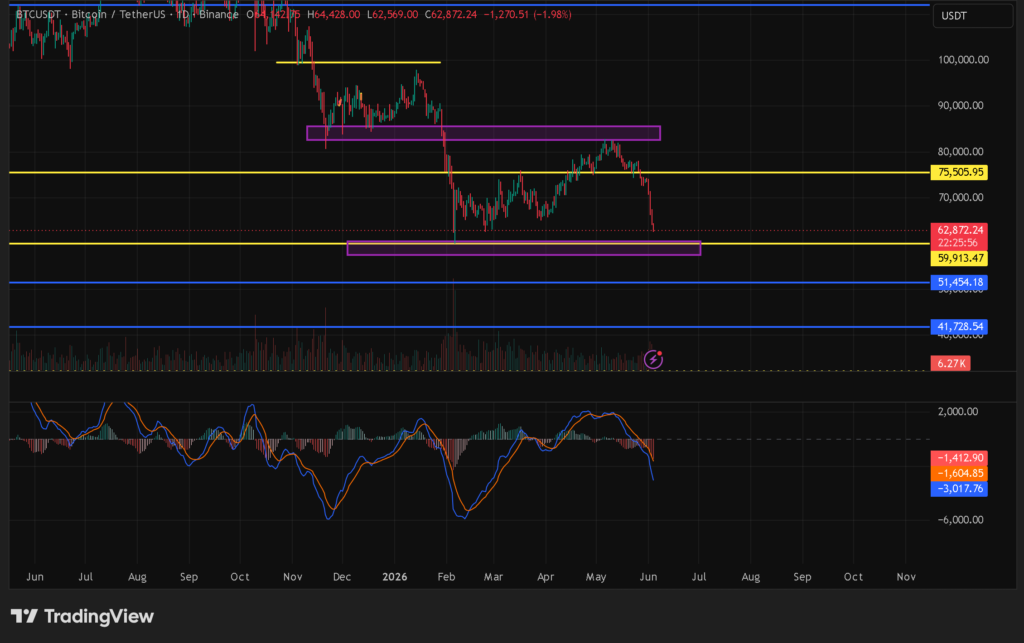Open the USDT currency selector
Image resolution: width=1024 pixels, height=643 pixels.
pos(972,16)
